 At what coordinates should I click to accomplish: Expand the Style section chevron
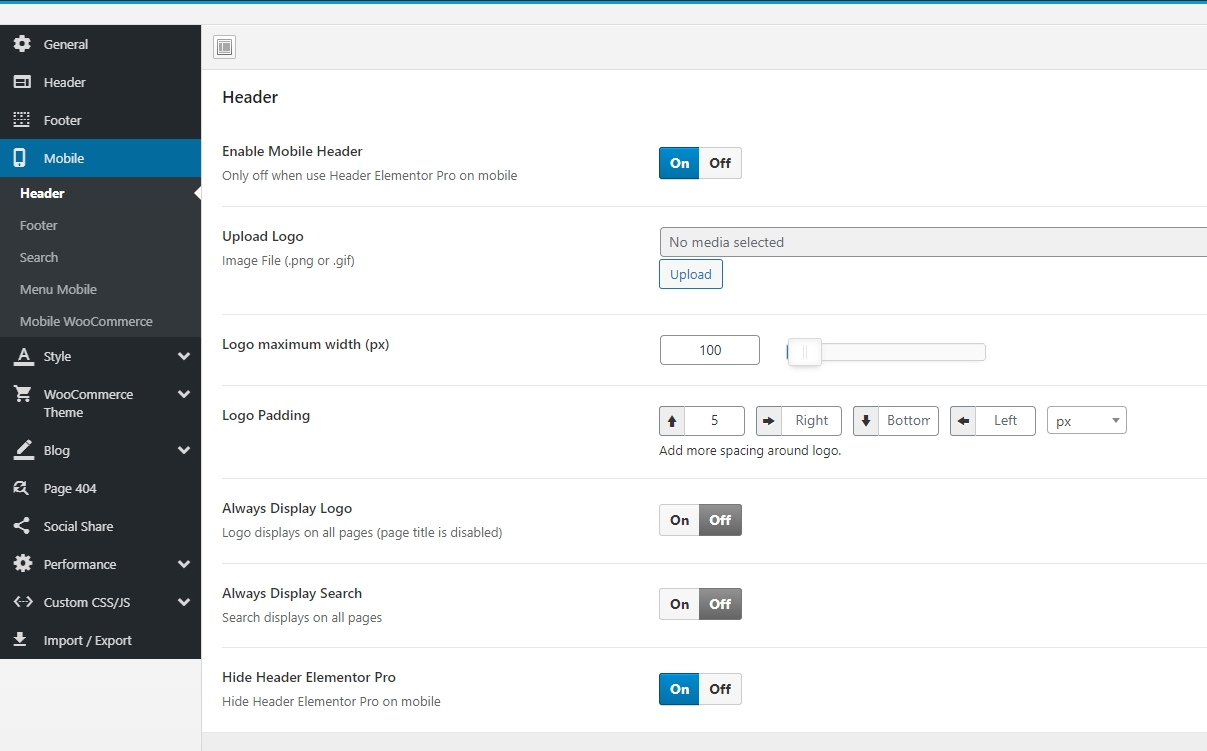click(x=184, y=356)
